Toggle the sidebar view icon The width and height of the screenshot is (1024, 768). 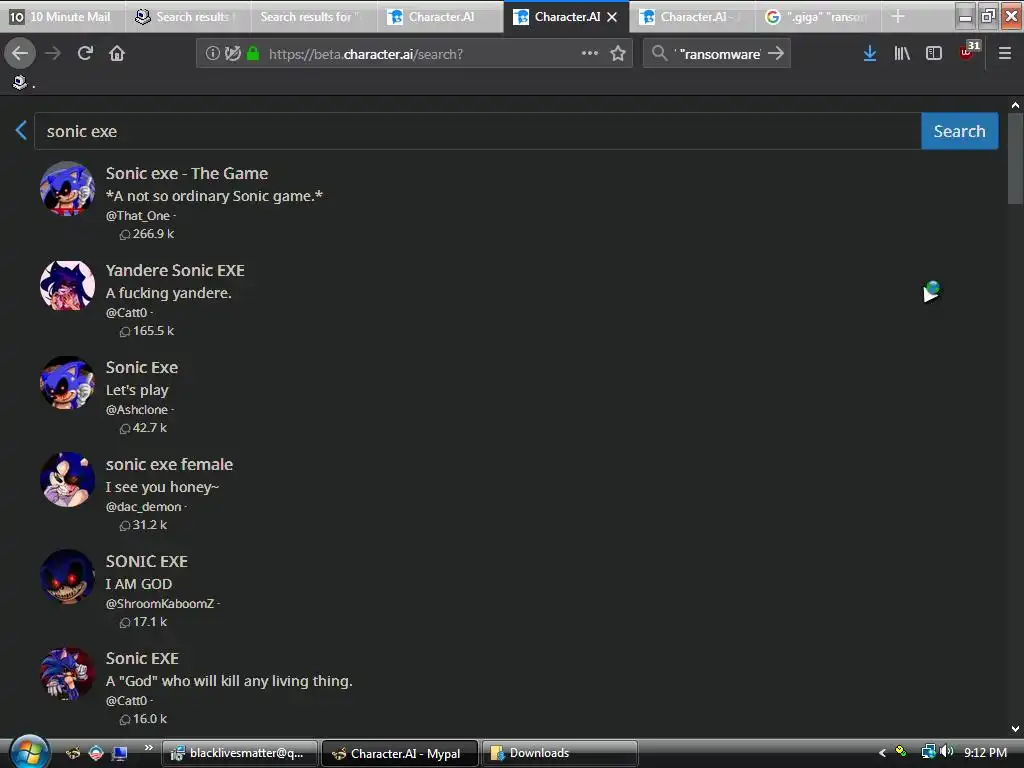tap(934, 54)
